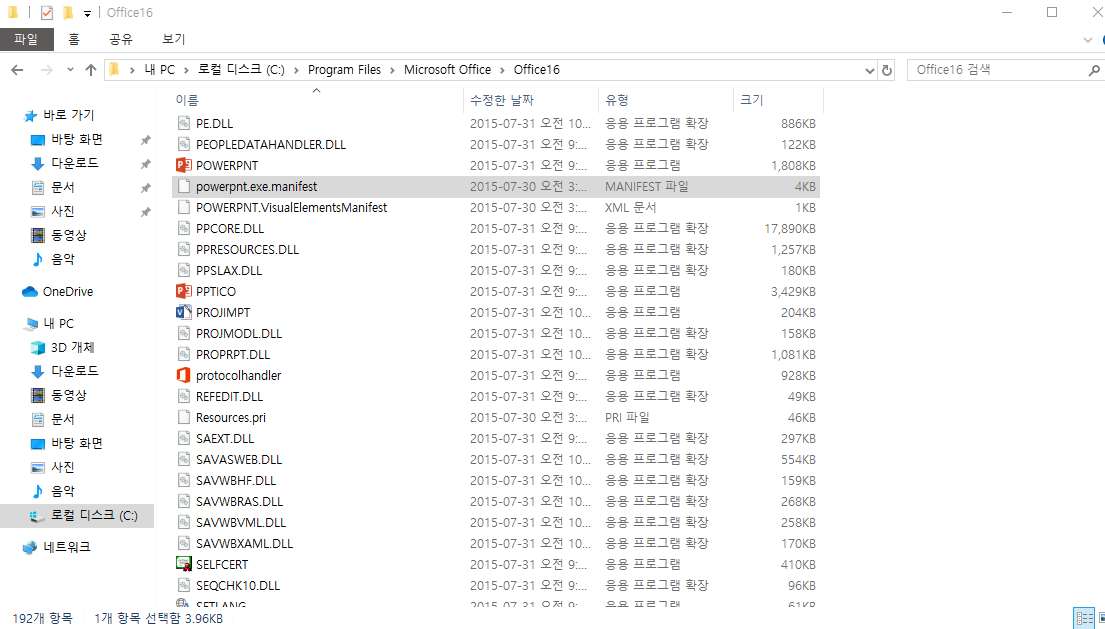Screen dimensions: 1105x629
Task: Select POWERPNT.VisualElementsManifest file
Action: (x=496, y=208)
